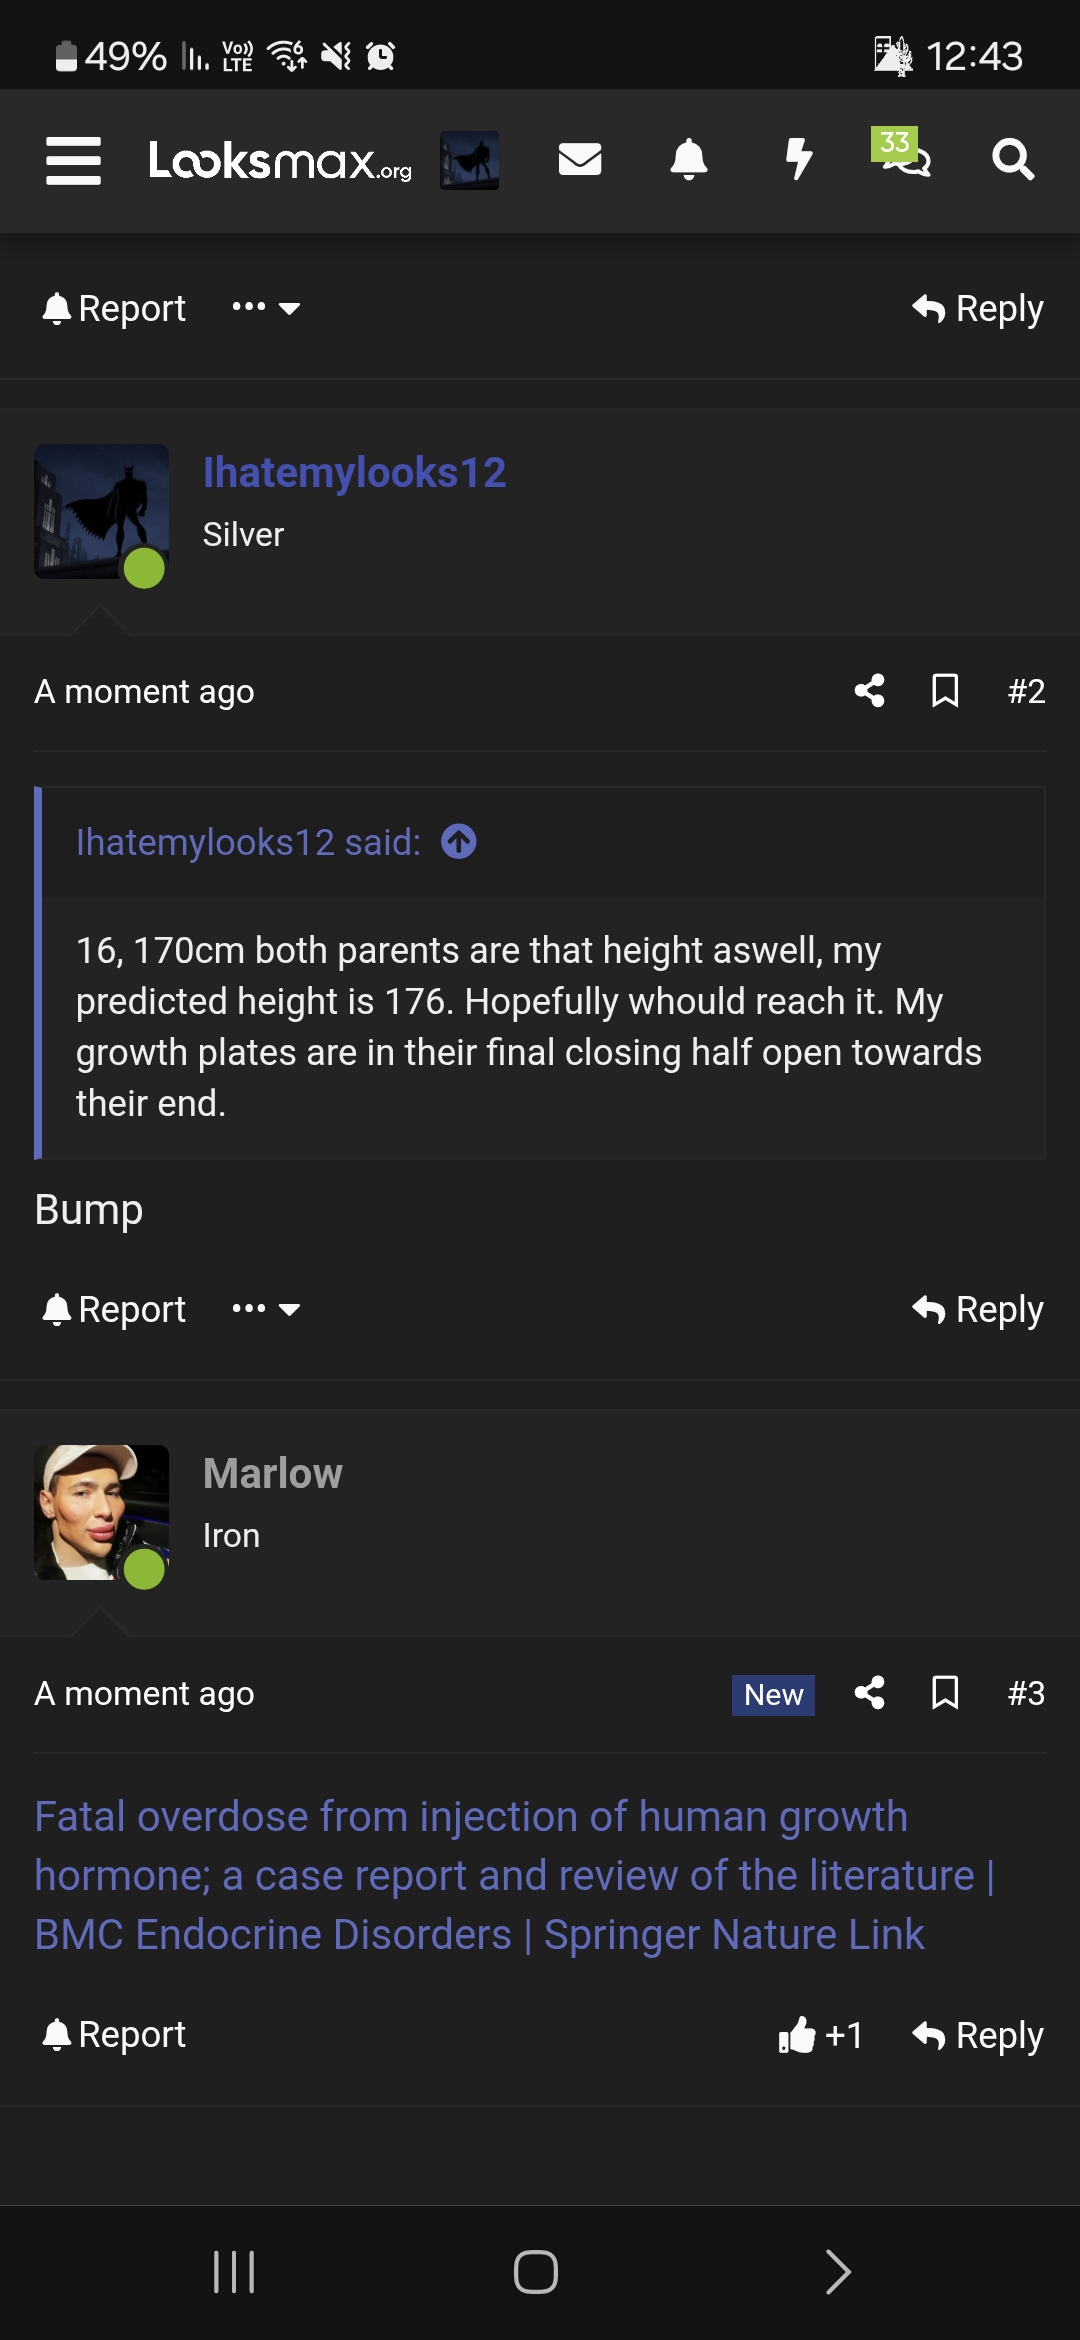The height and width of the screenshot is (2340, 1080).
Task: Open the hamburger navigation menu
Action: point(73,161)
